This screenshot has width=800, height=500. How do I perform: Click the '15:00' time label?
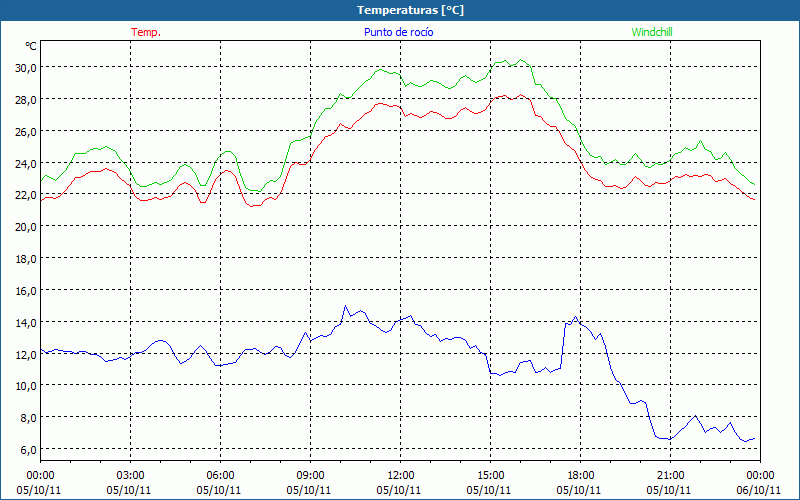tap(491, 476)
